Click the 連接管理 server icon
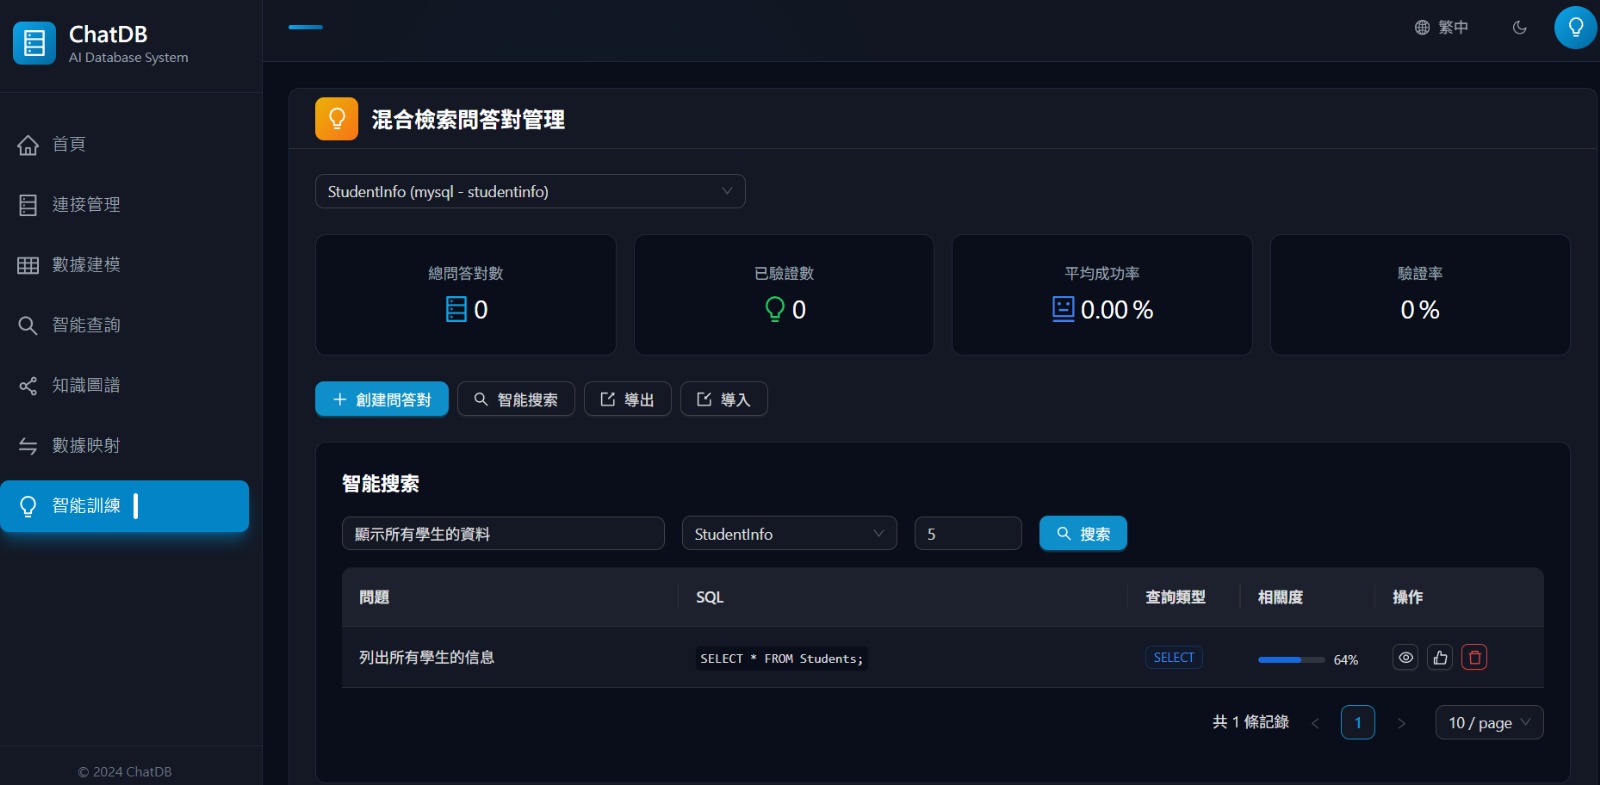The height and width of the screenshot is (785, 1600). tap(28, 205)
